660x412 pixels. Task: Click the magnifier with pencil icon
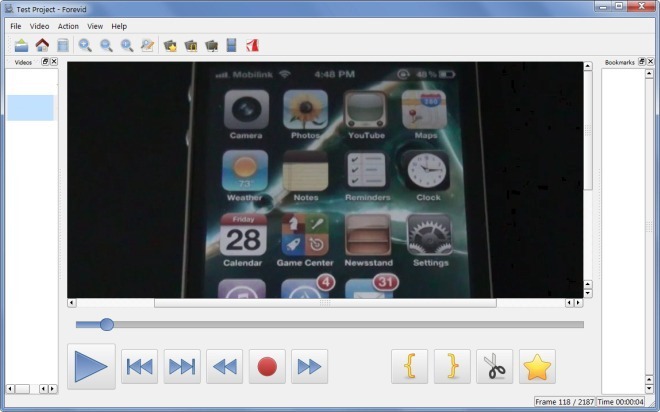tap(147, 45)
